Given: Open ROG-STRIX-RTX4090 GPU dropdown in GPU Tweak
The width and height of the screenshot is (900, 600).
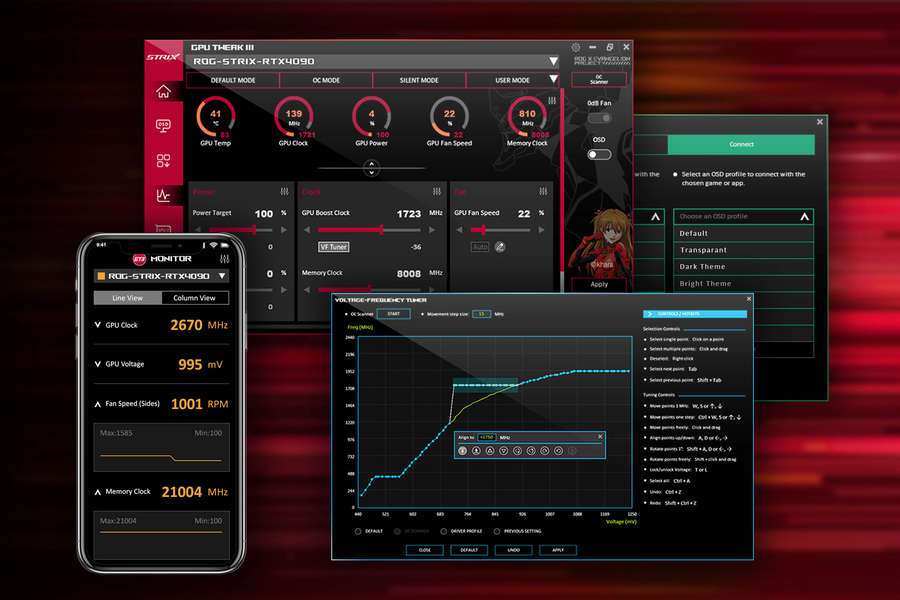Looking at the screenshot, I should point(553,61).
